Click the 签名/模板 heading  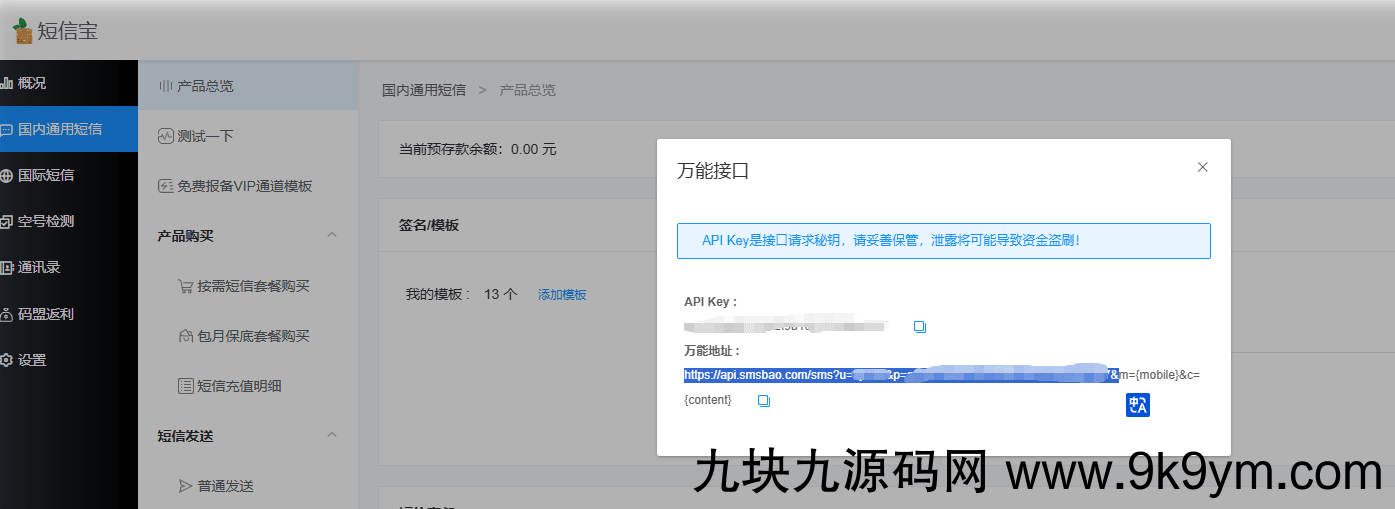pyautogui.click(x=428, y=225)
